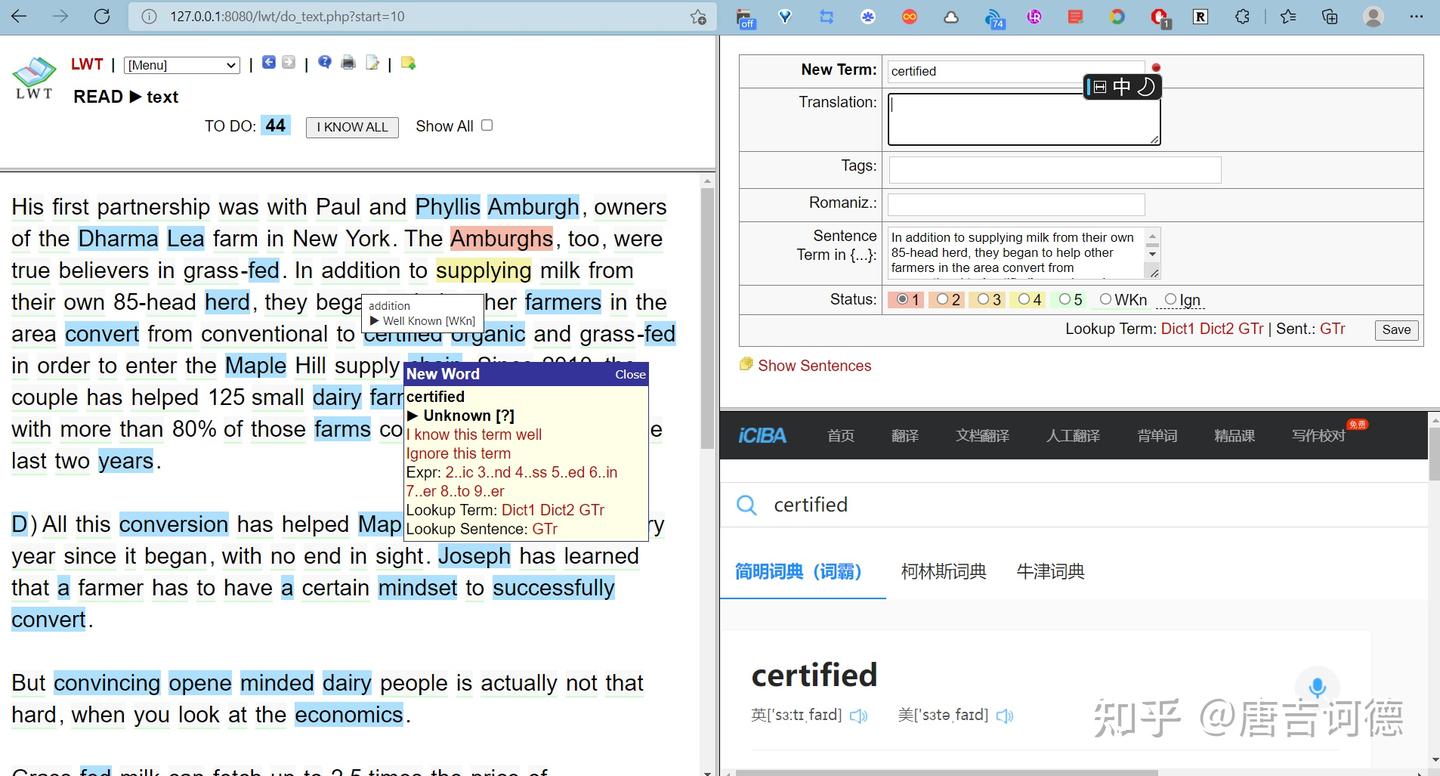Click 'Ignore this term' in popup
The image size is (1440, 776).
coord(458,453)
